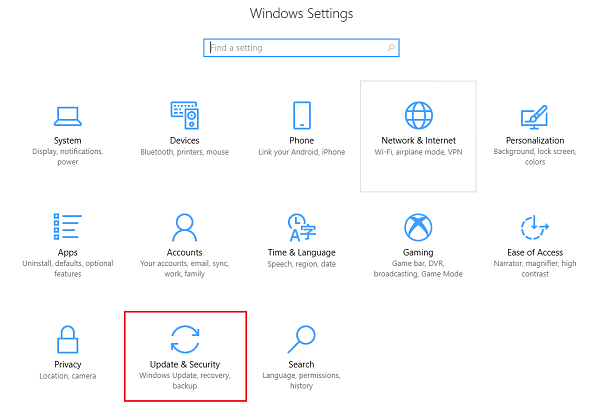Click the Update & Security refresh arrows icon

[184, 338]
